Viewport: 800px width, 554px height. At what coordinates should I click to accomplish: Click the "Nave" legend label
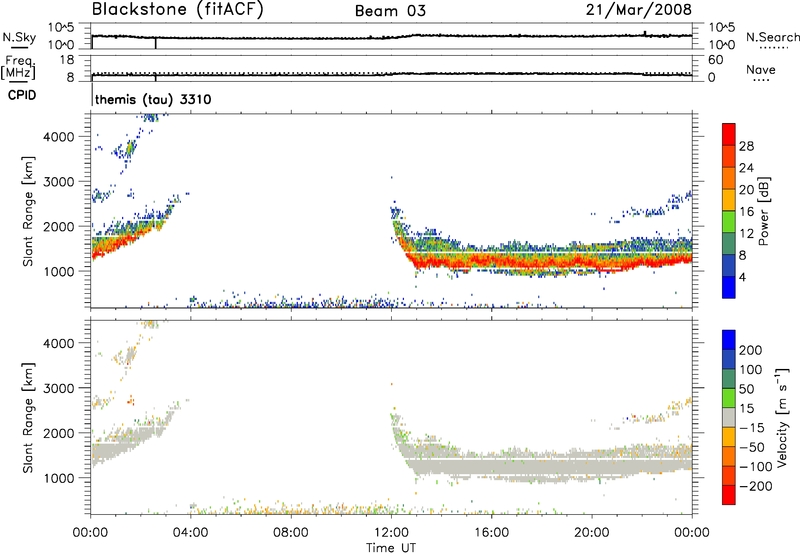pos(761,69)
